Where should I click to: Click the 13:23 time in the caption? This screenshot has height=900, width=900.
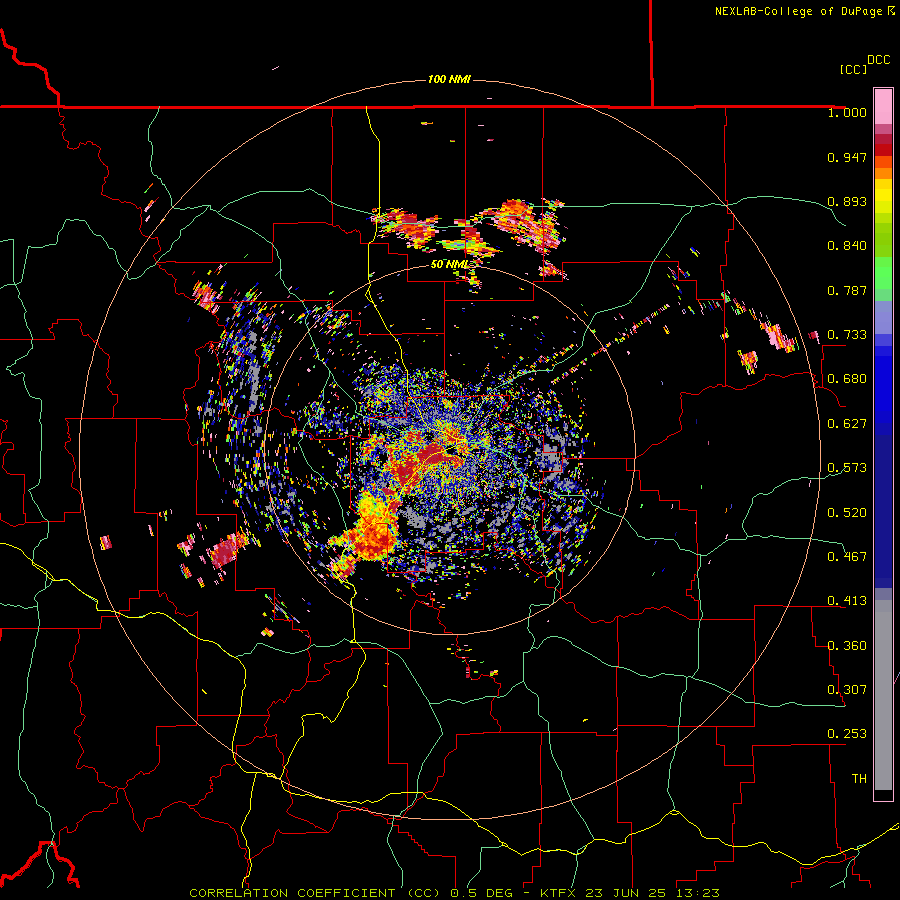[x=698, y=893]
